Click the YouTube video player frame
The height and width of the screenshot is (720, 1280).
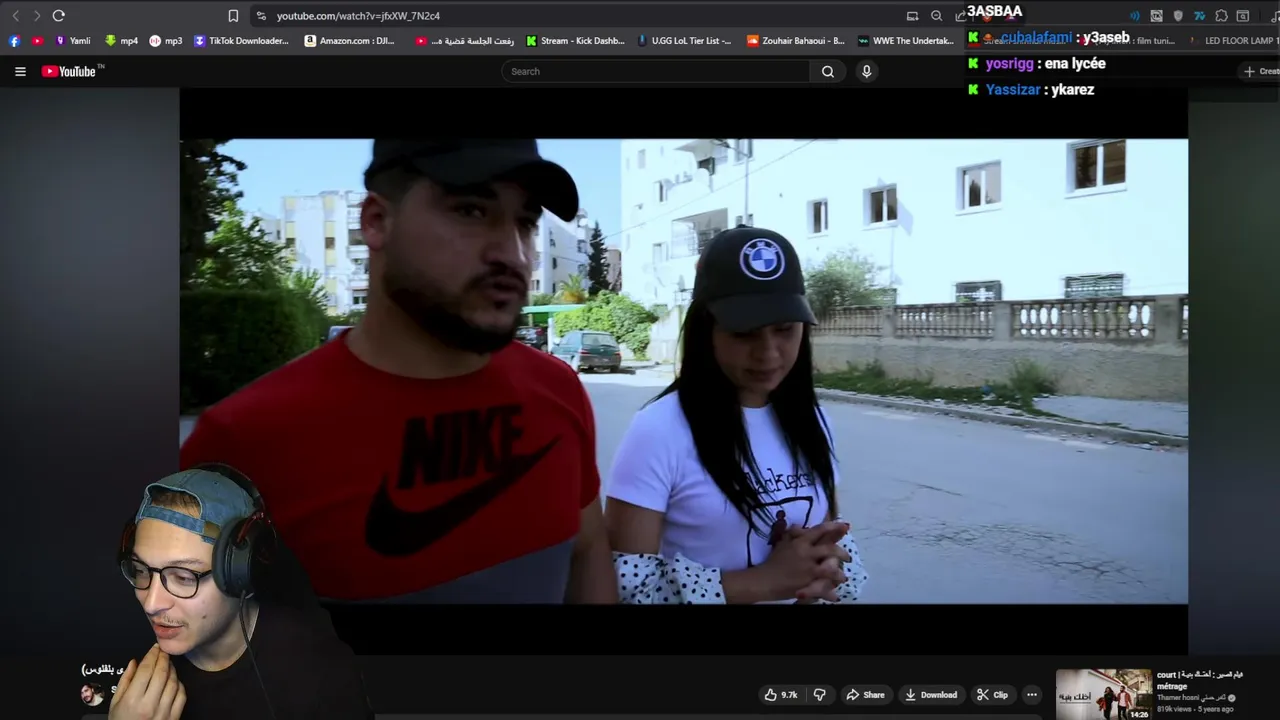(x=684, y=371)
